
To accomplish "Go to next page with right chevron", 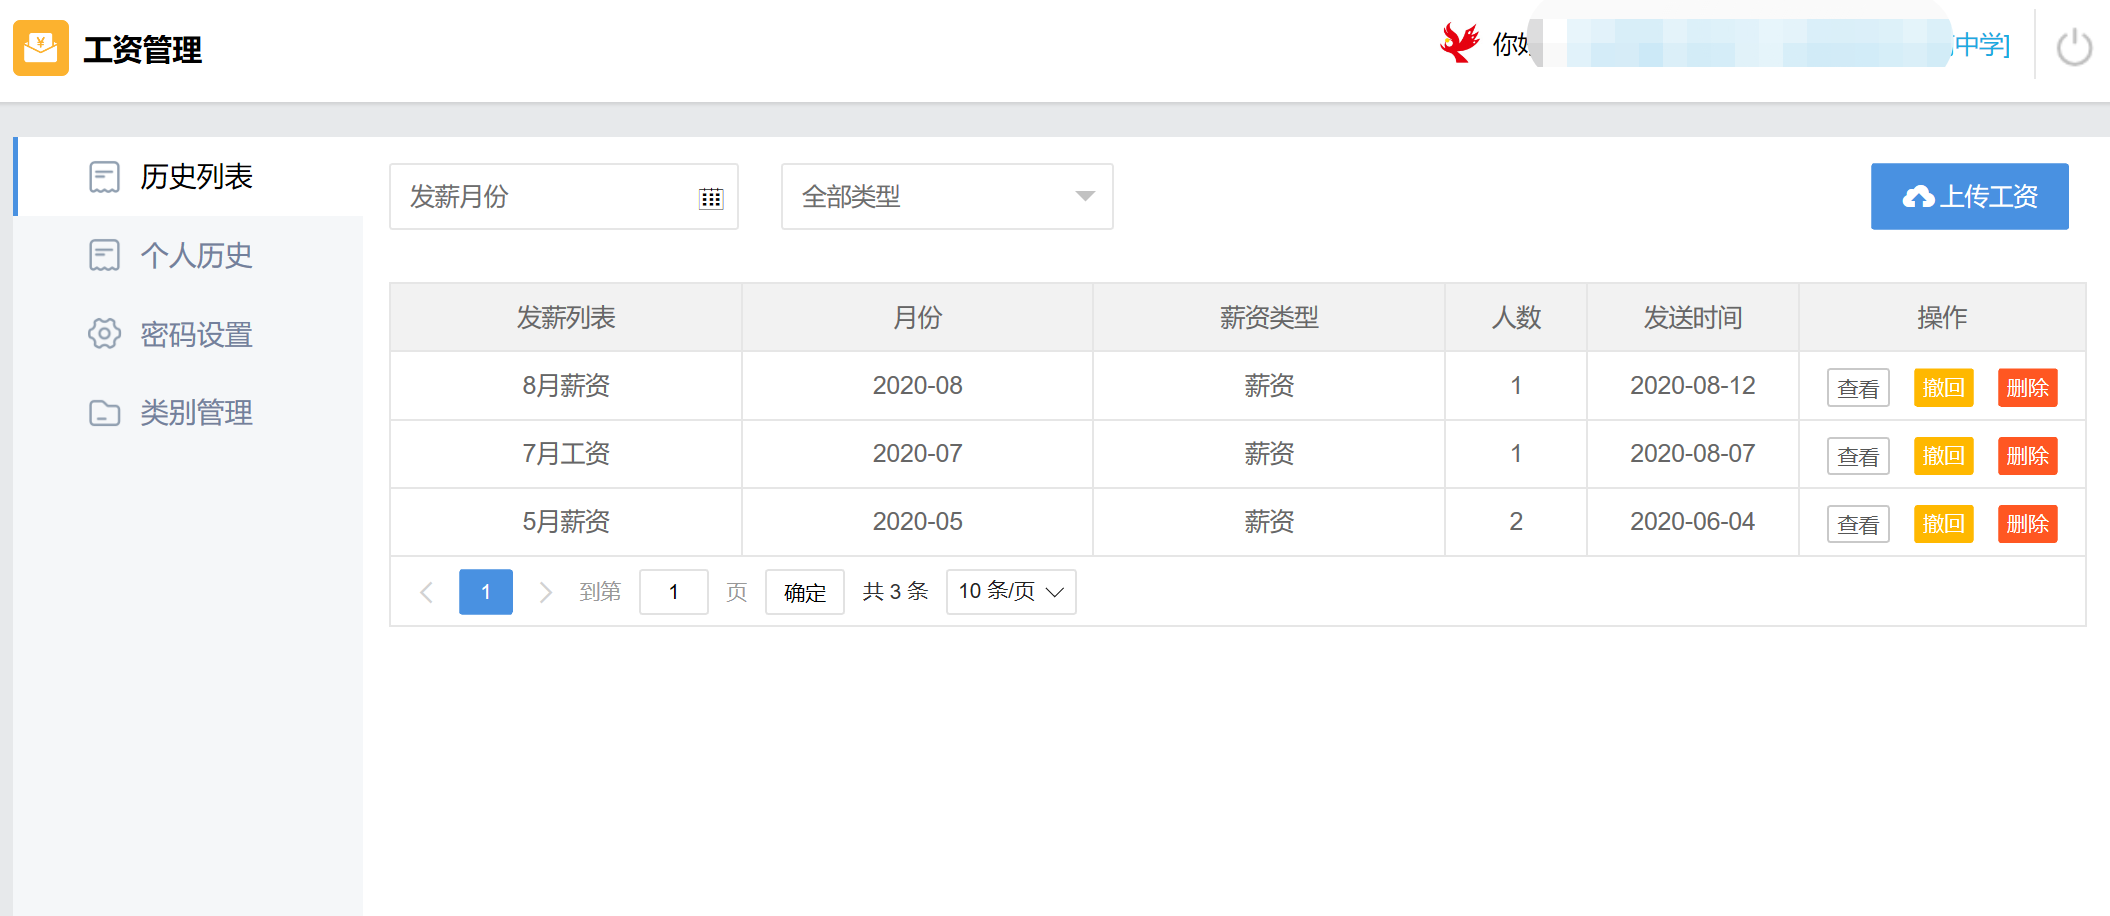I will click(545, 592).
